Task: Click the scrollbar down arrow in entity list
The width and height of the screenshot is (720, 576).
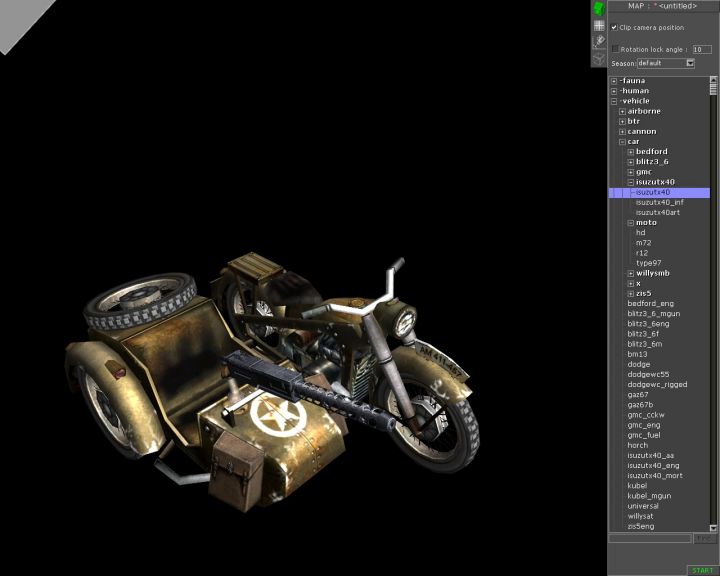Action: click(714, 527)
